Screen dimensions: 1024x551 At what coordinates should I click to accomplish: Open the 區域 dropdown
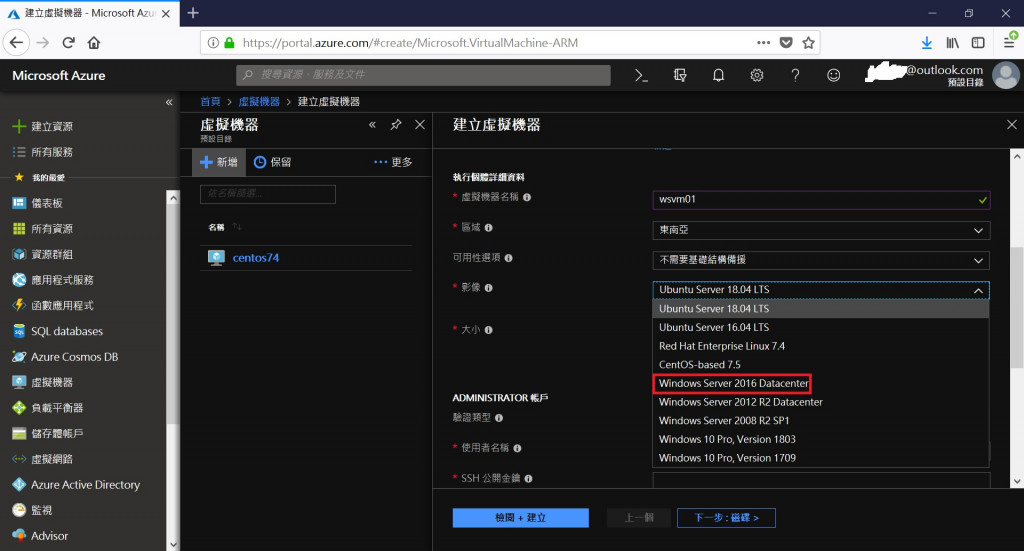(x=821, y=230)
